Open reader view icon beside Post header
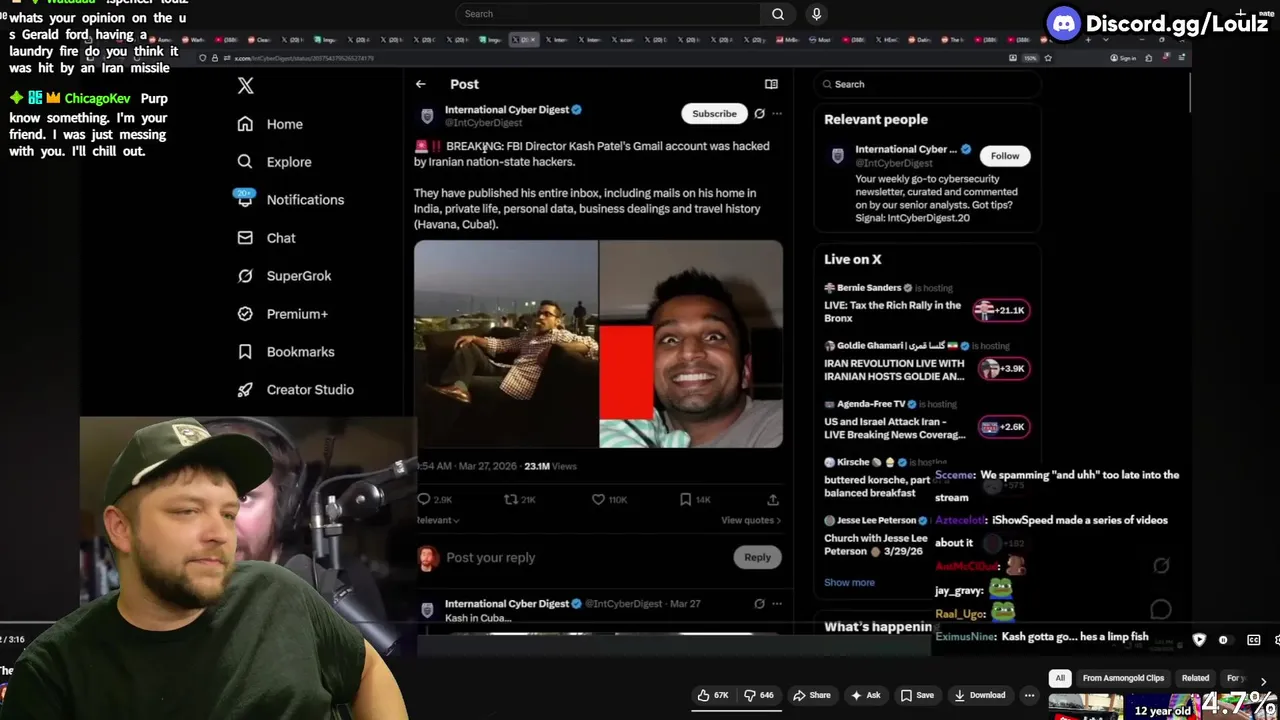This screenshot has width=1280, height=720. pyautogui.click(x=771, y=84)
